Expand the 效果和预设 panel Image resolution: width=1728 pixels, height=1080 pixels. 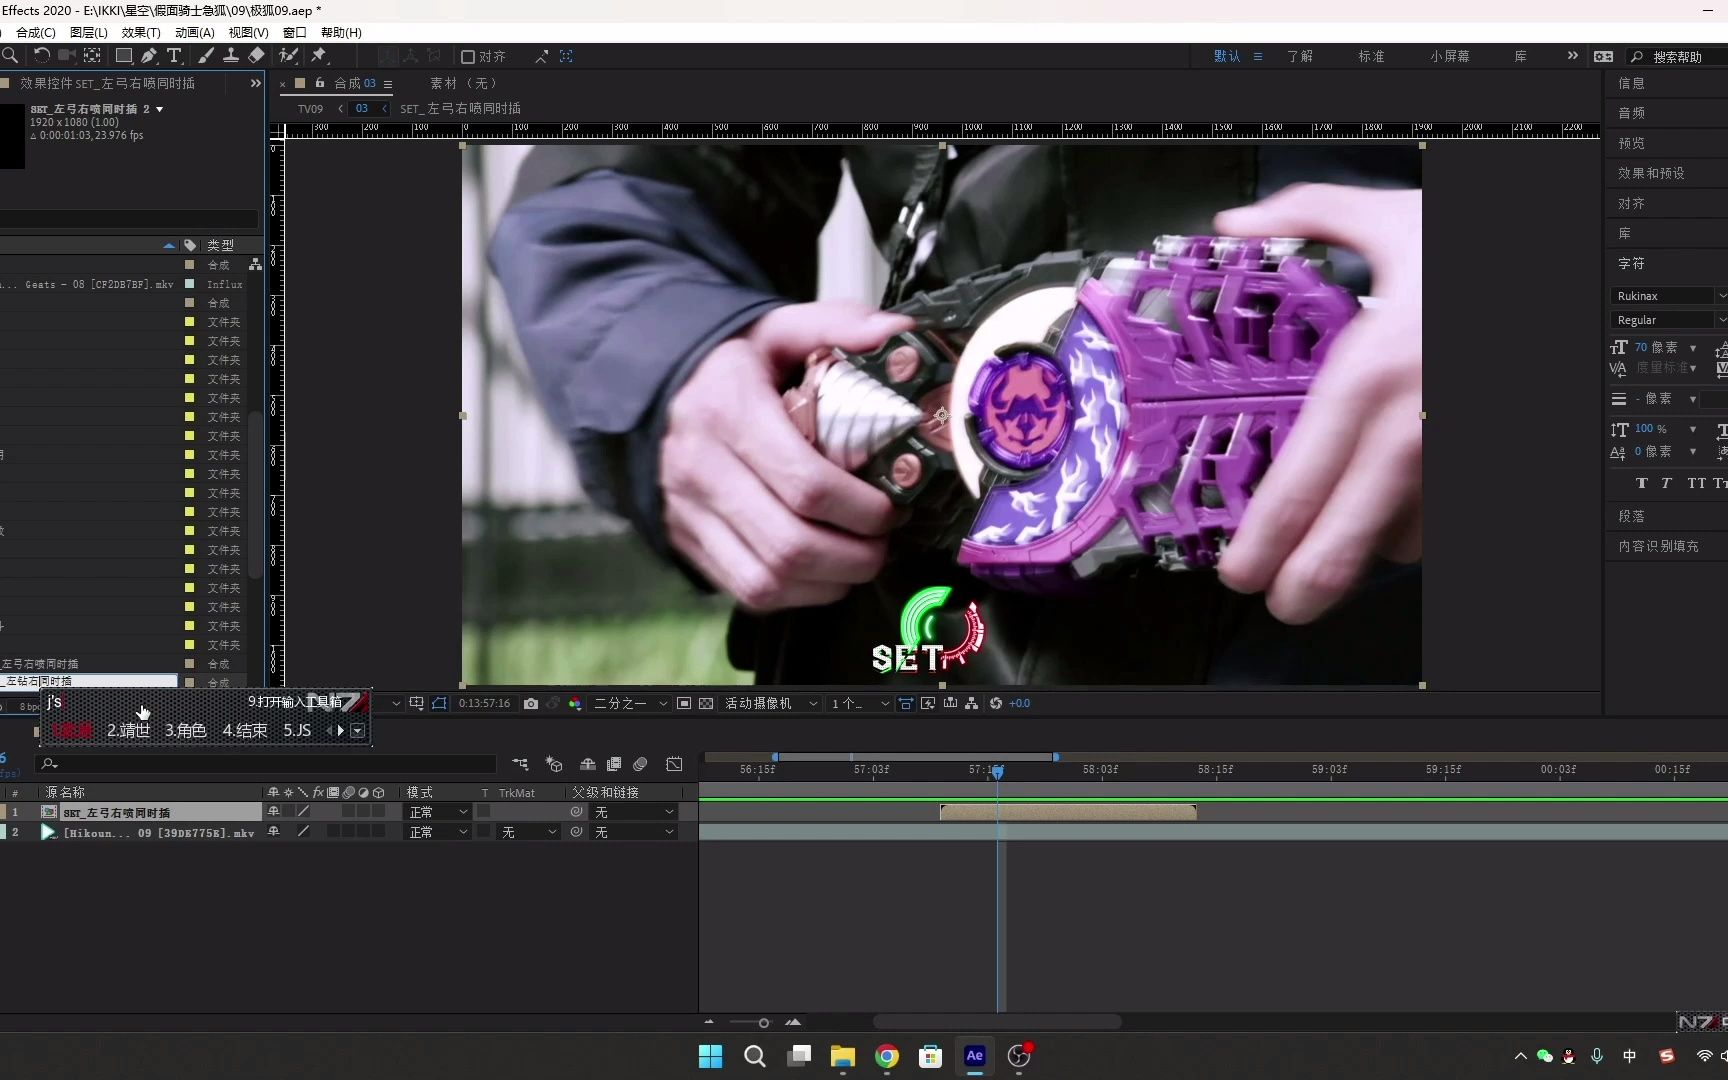click(x=1651, y=173)
